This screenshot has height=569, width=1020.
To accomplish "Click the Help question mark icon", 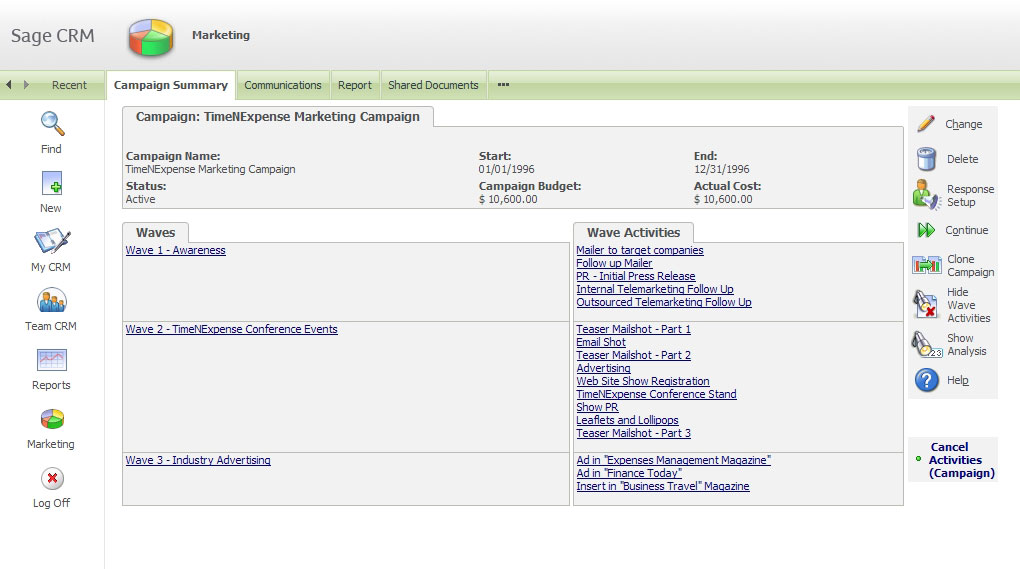I will [x=927, y=380].
